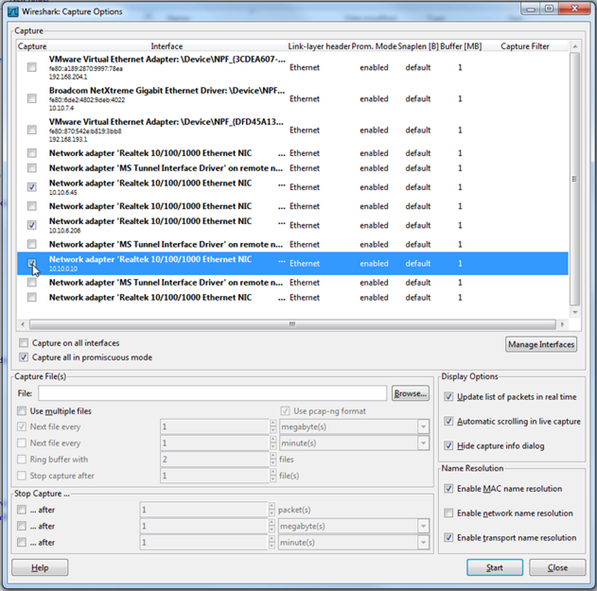Click the stop after packet(s) value field
This screenshot has width=597, height=591.
click(x=204, y=510)
